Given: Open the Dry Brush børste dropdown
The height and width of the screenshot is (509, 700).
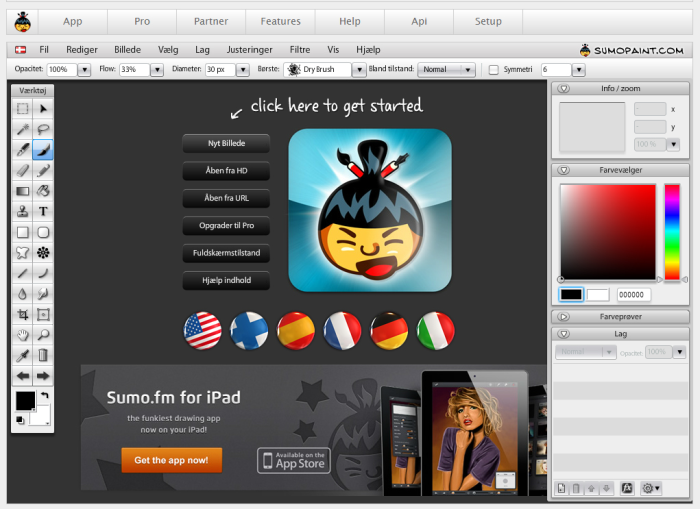Looking at the screenshot, I should [x=359, y=70].
